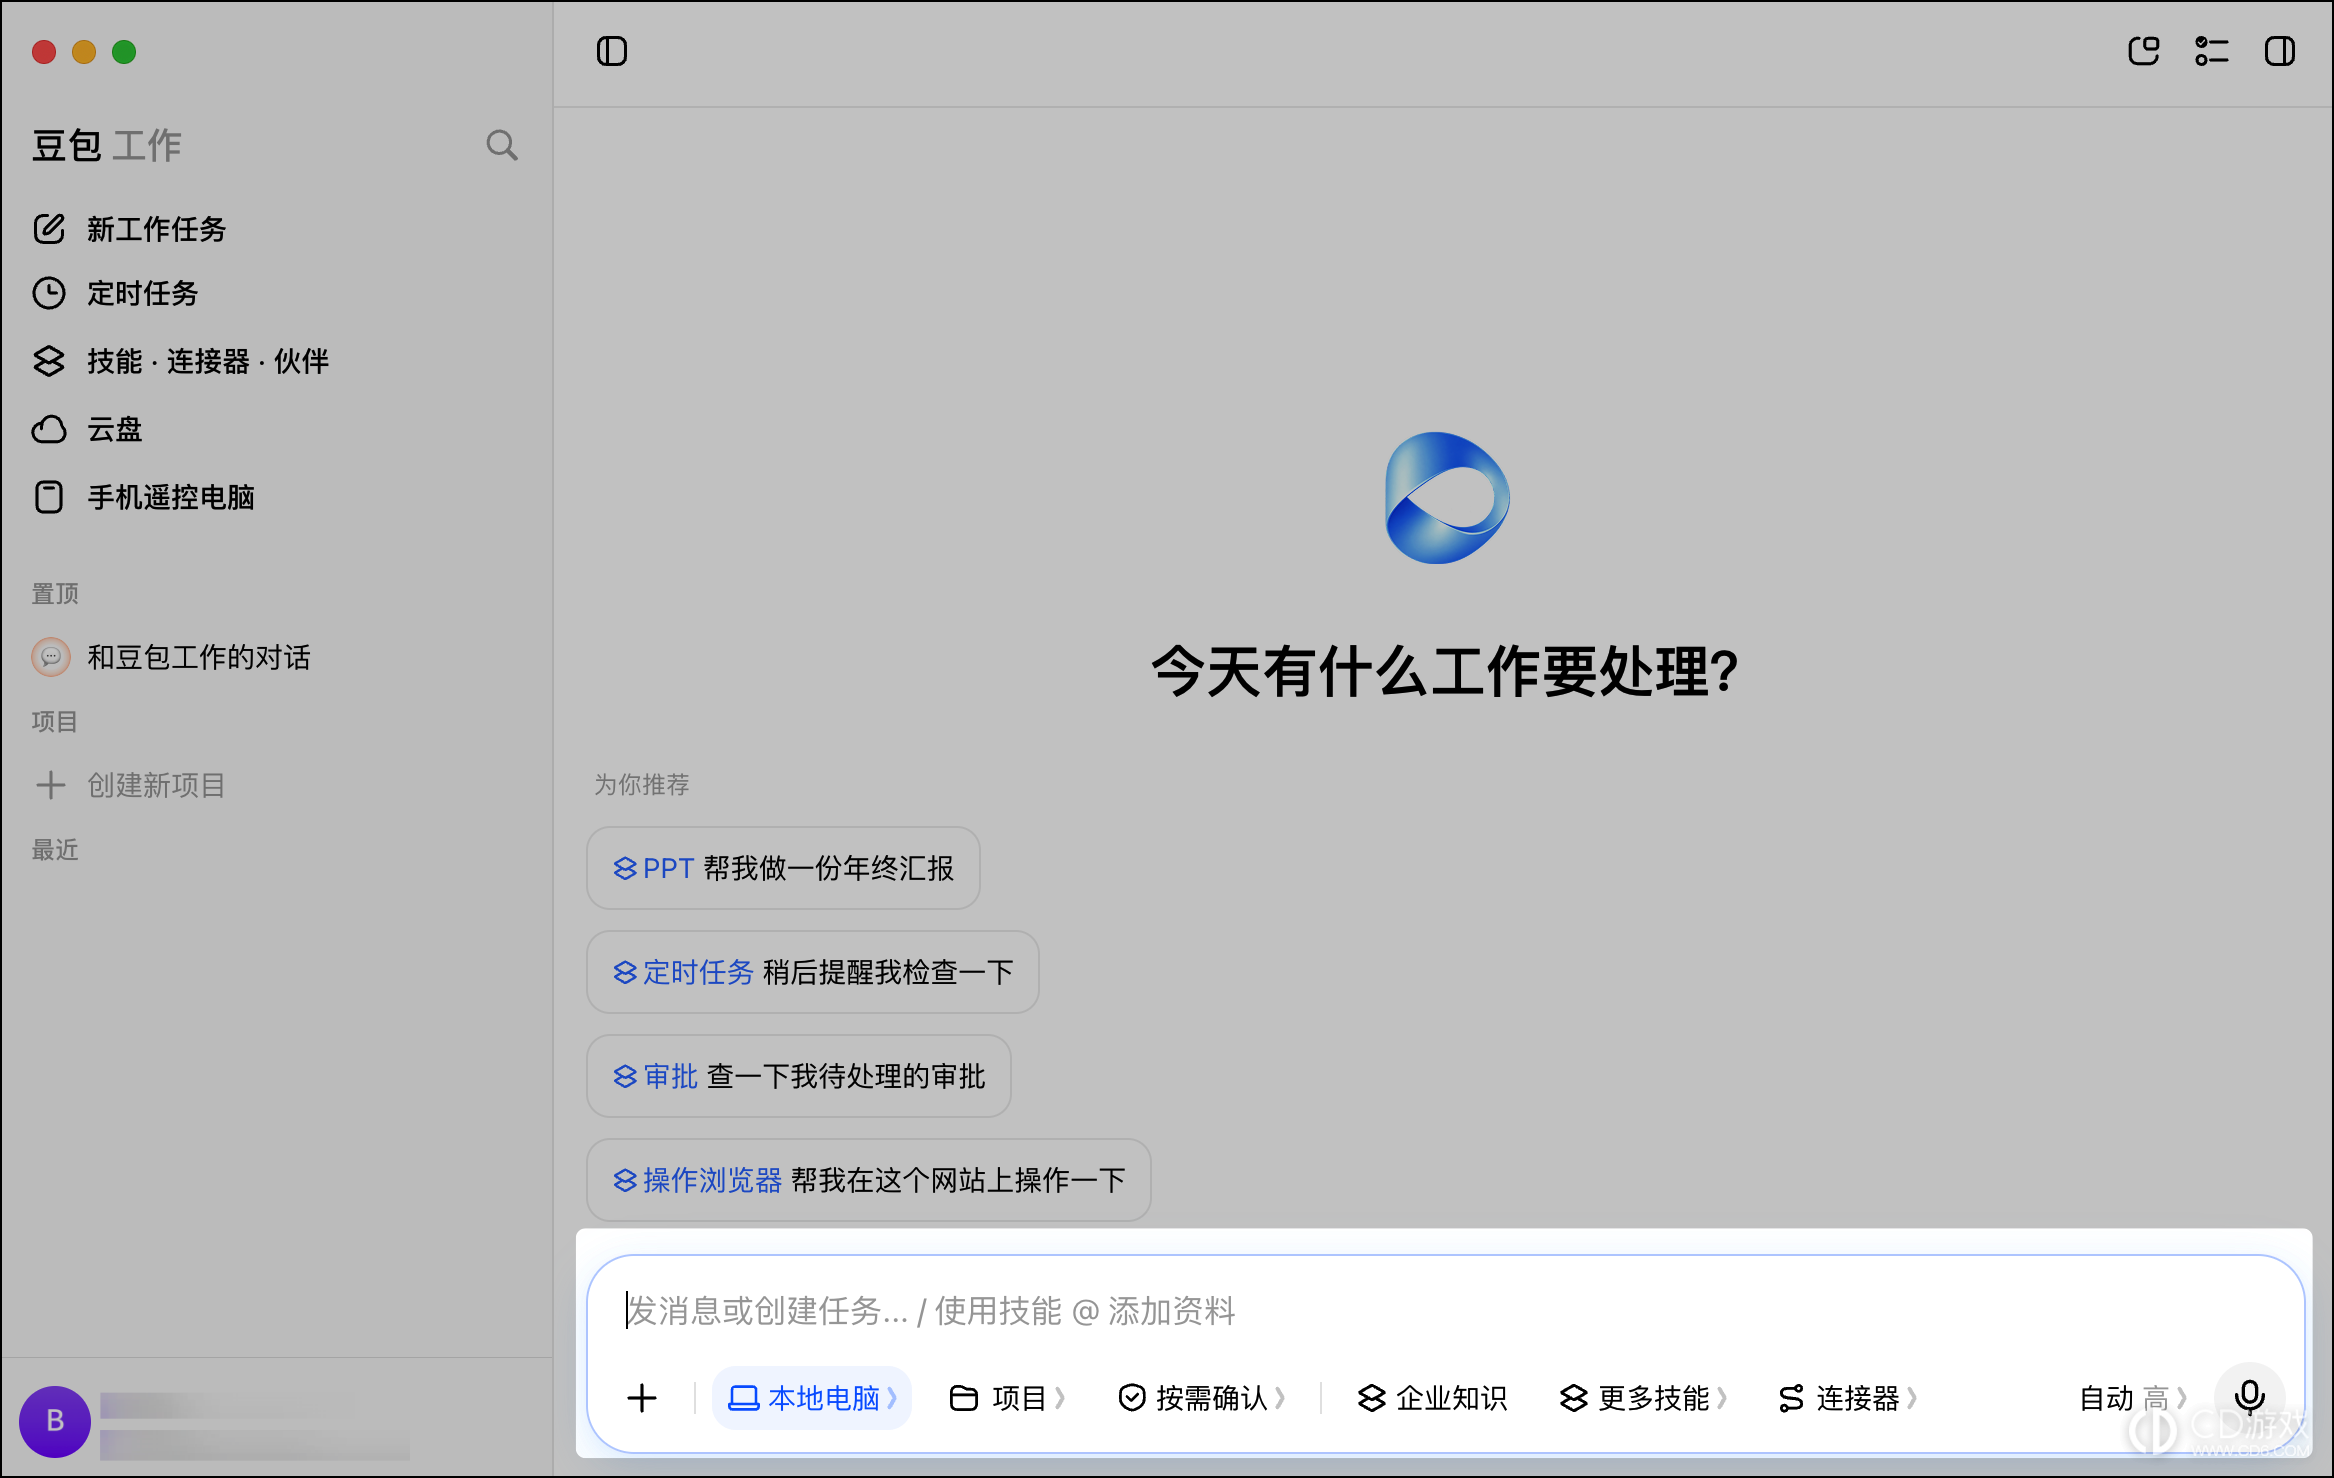Click the 置顶 section label
This screenshot has width=2334, height=1478.
click(55, 593)
